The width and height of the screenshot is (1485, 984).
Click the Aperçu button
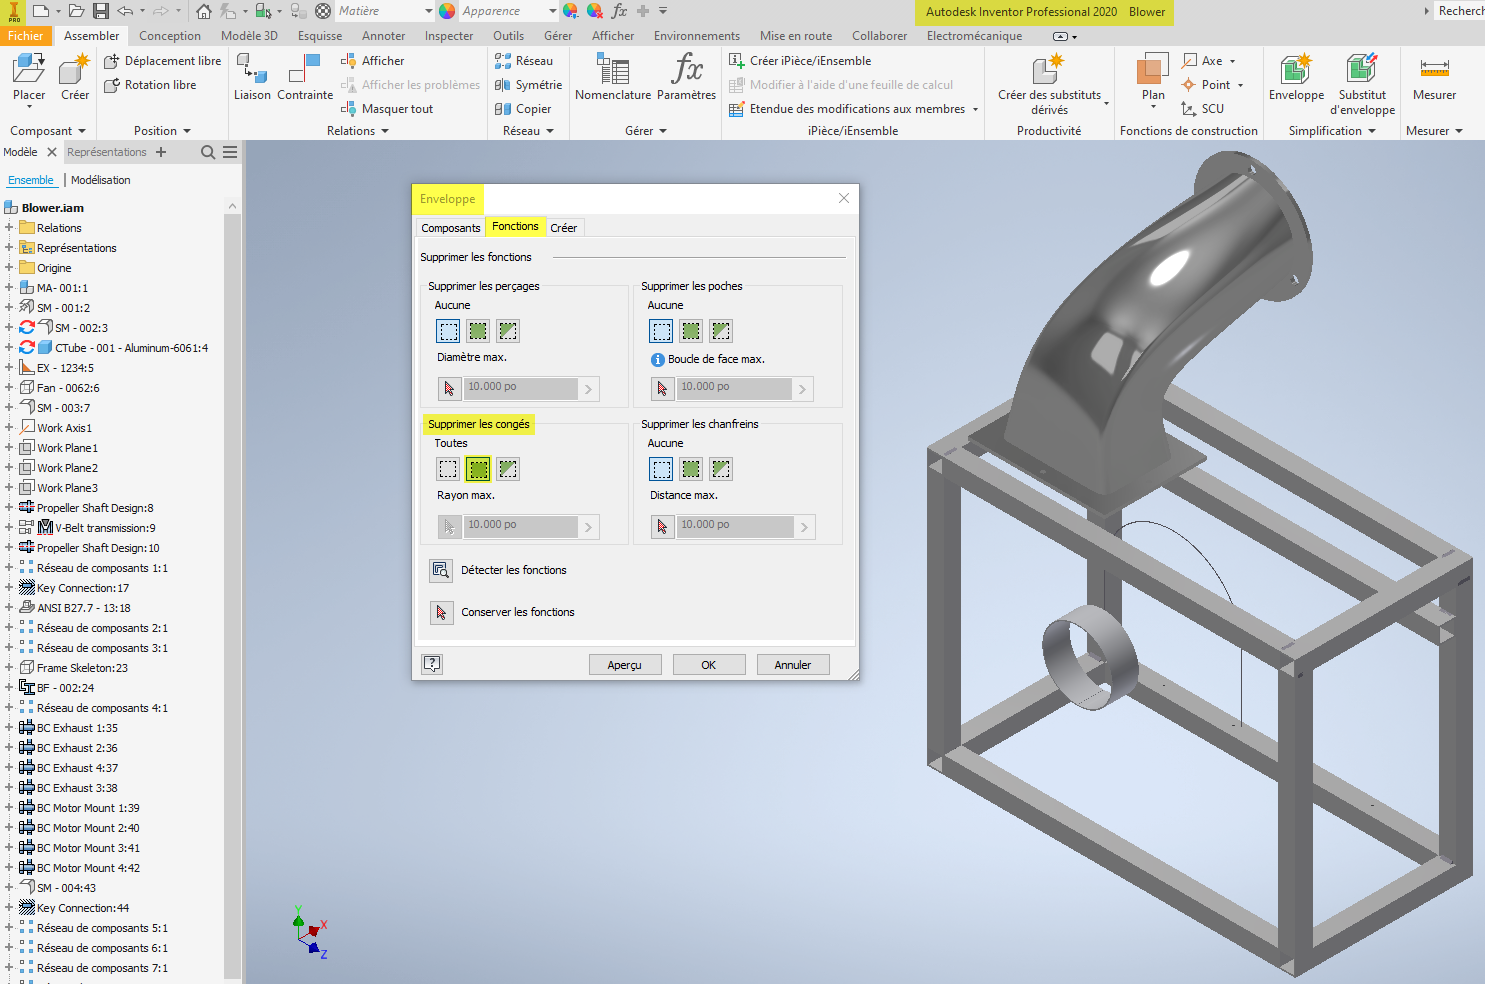tap(625, 664)
